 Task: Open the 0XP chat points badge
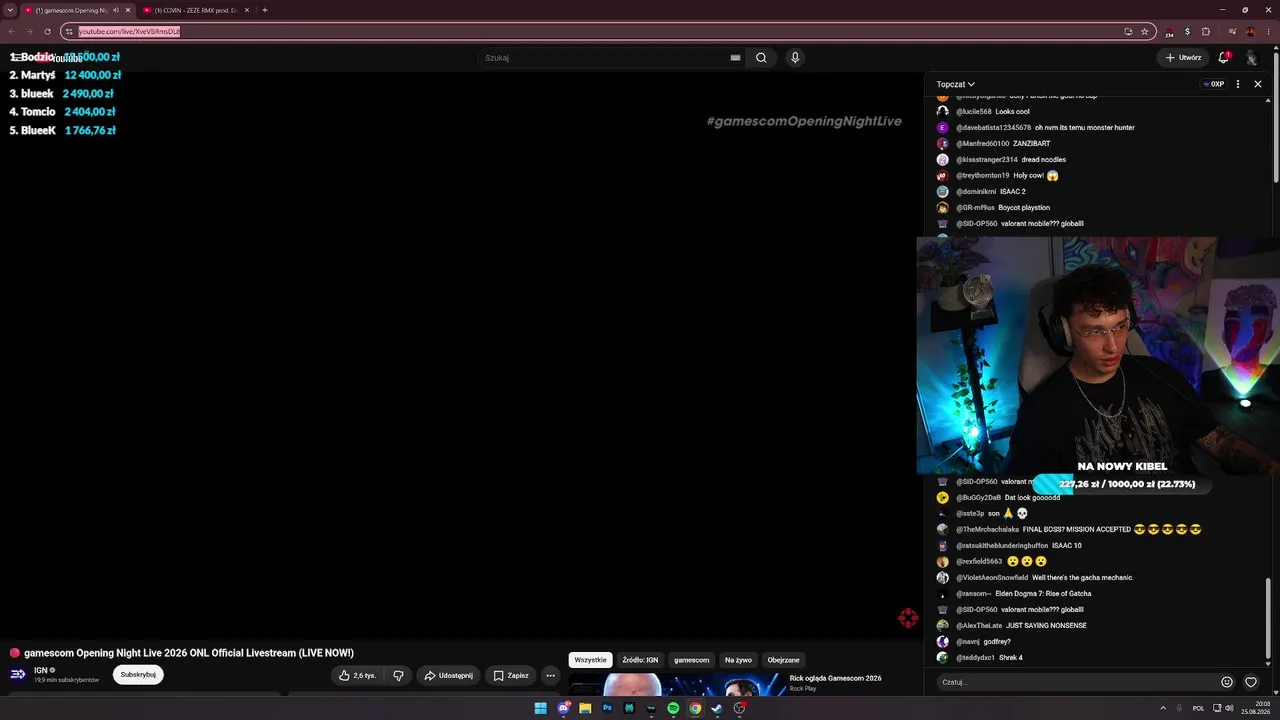(x=1214, y=84)
